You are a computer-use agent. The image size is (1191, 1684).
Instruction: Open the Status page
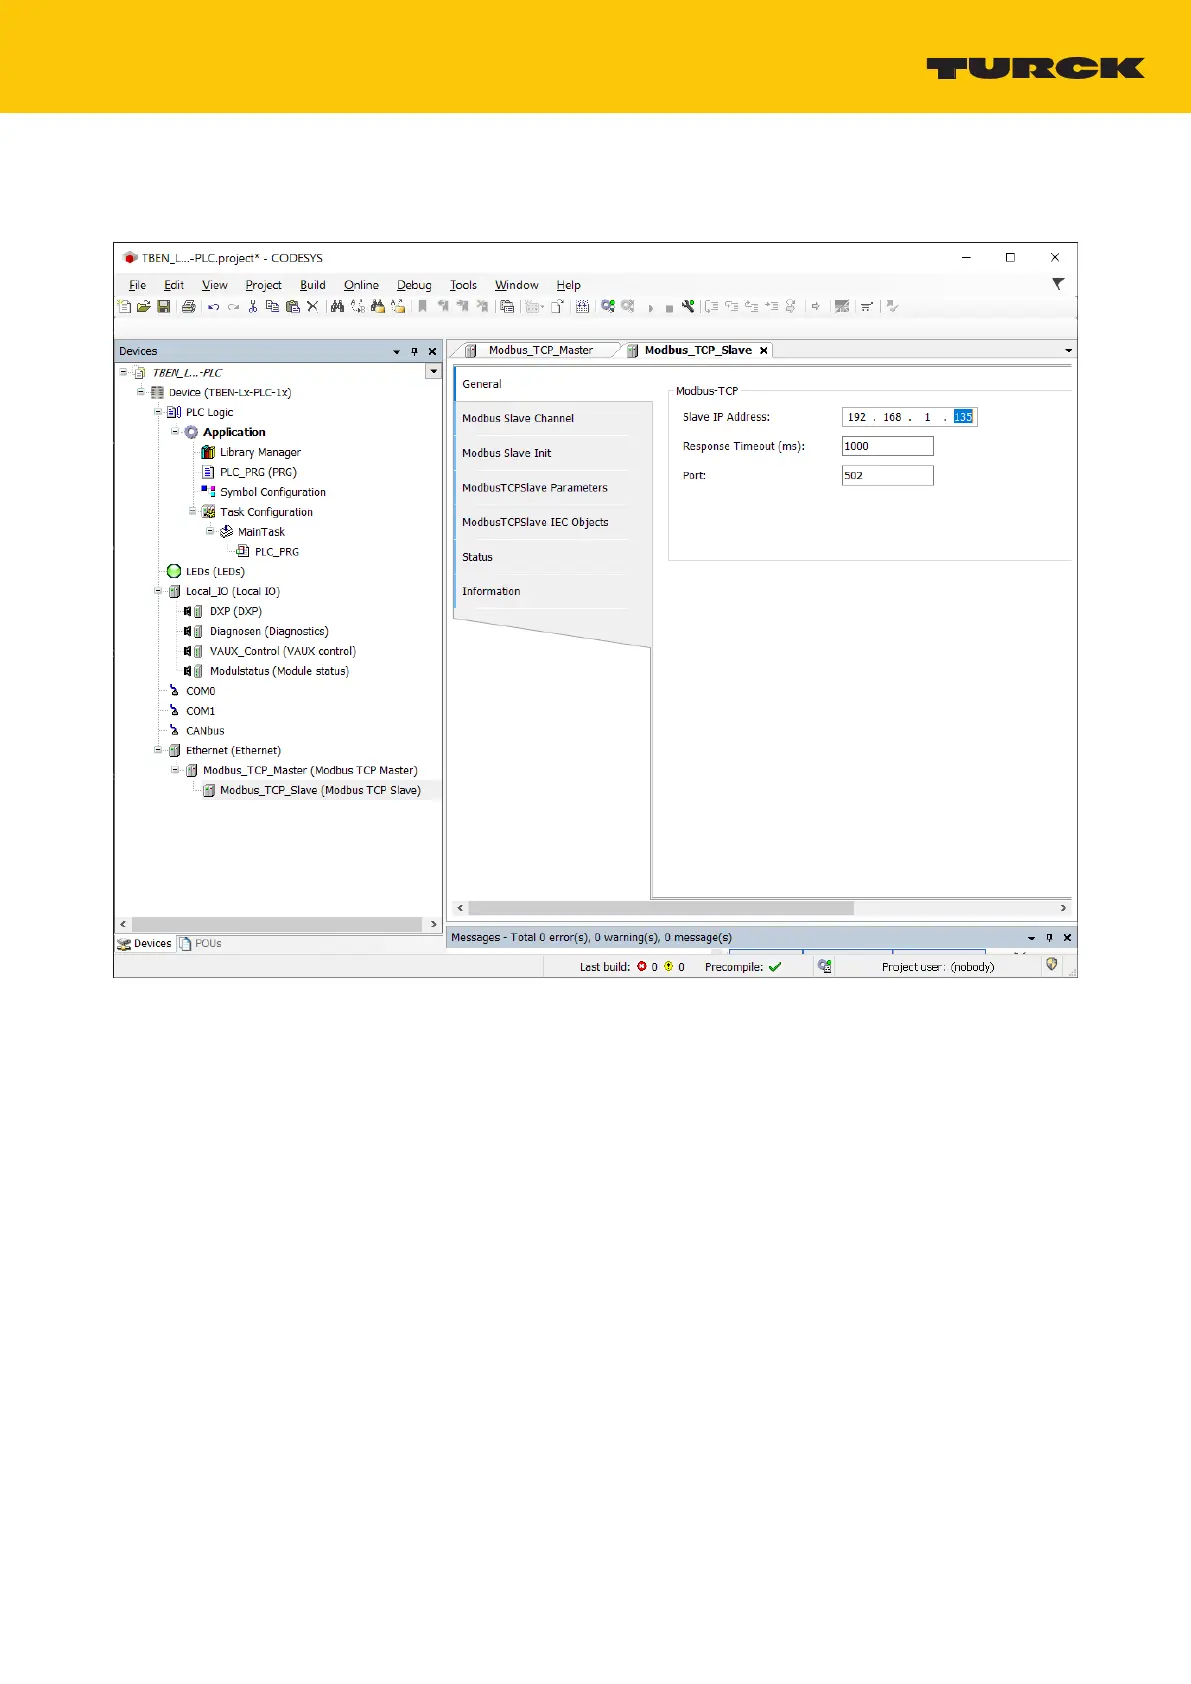pos(478,557)
